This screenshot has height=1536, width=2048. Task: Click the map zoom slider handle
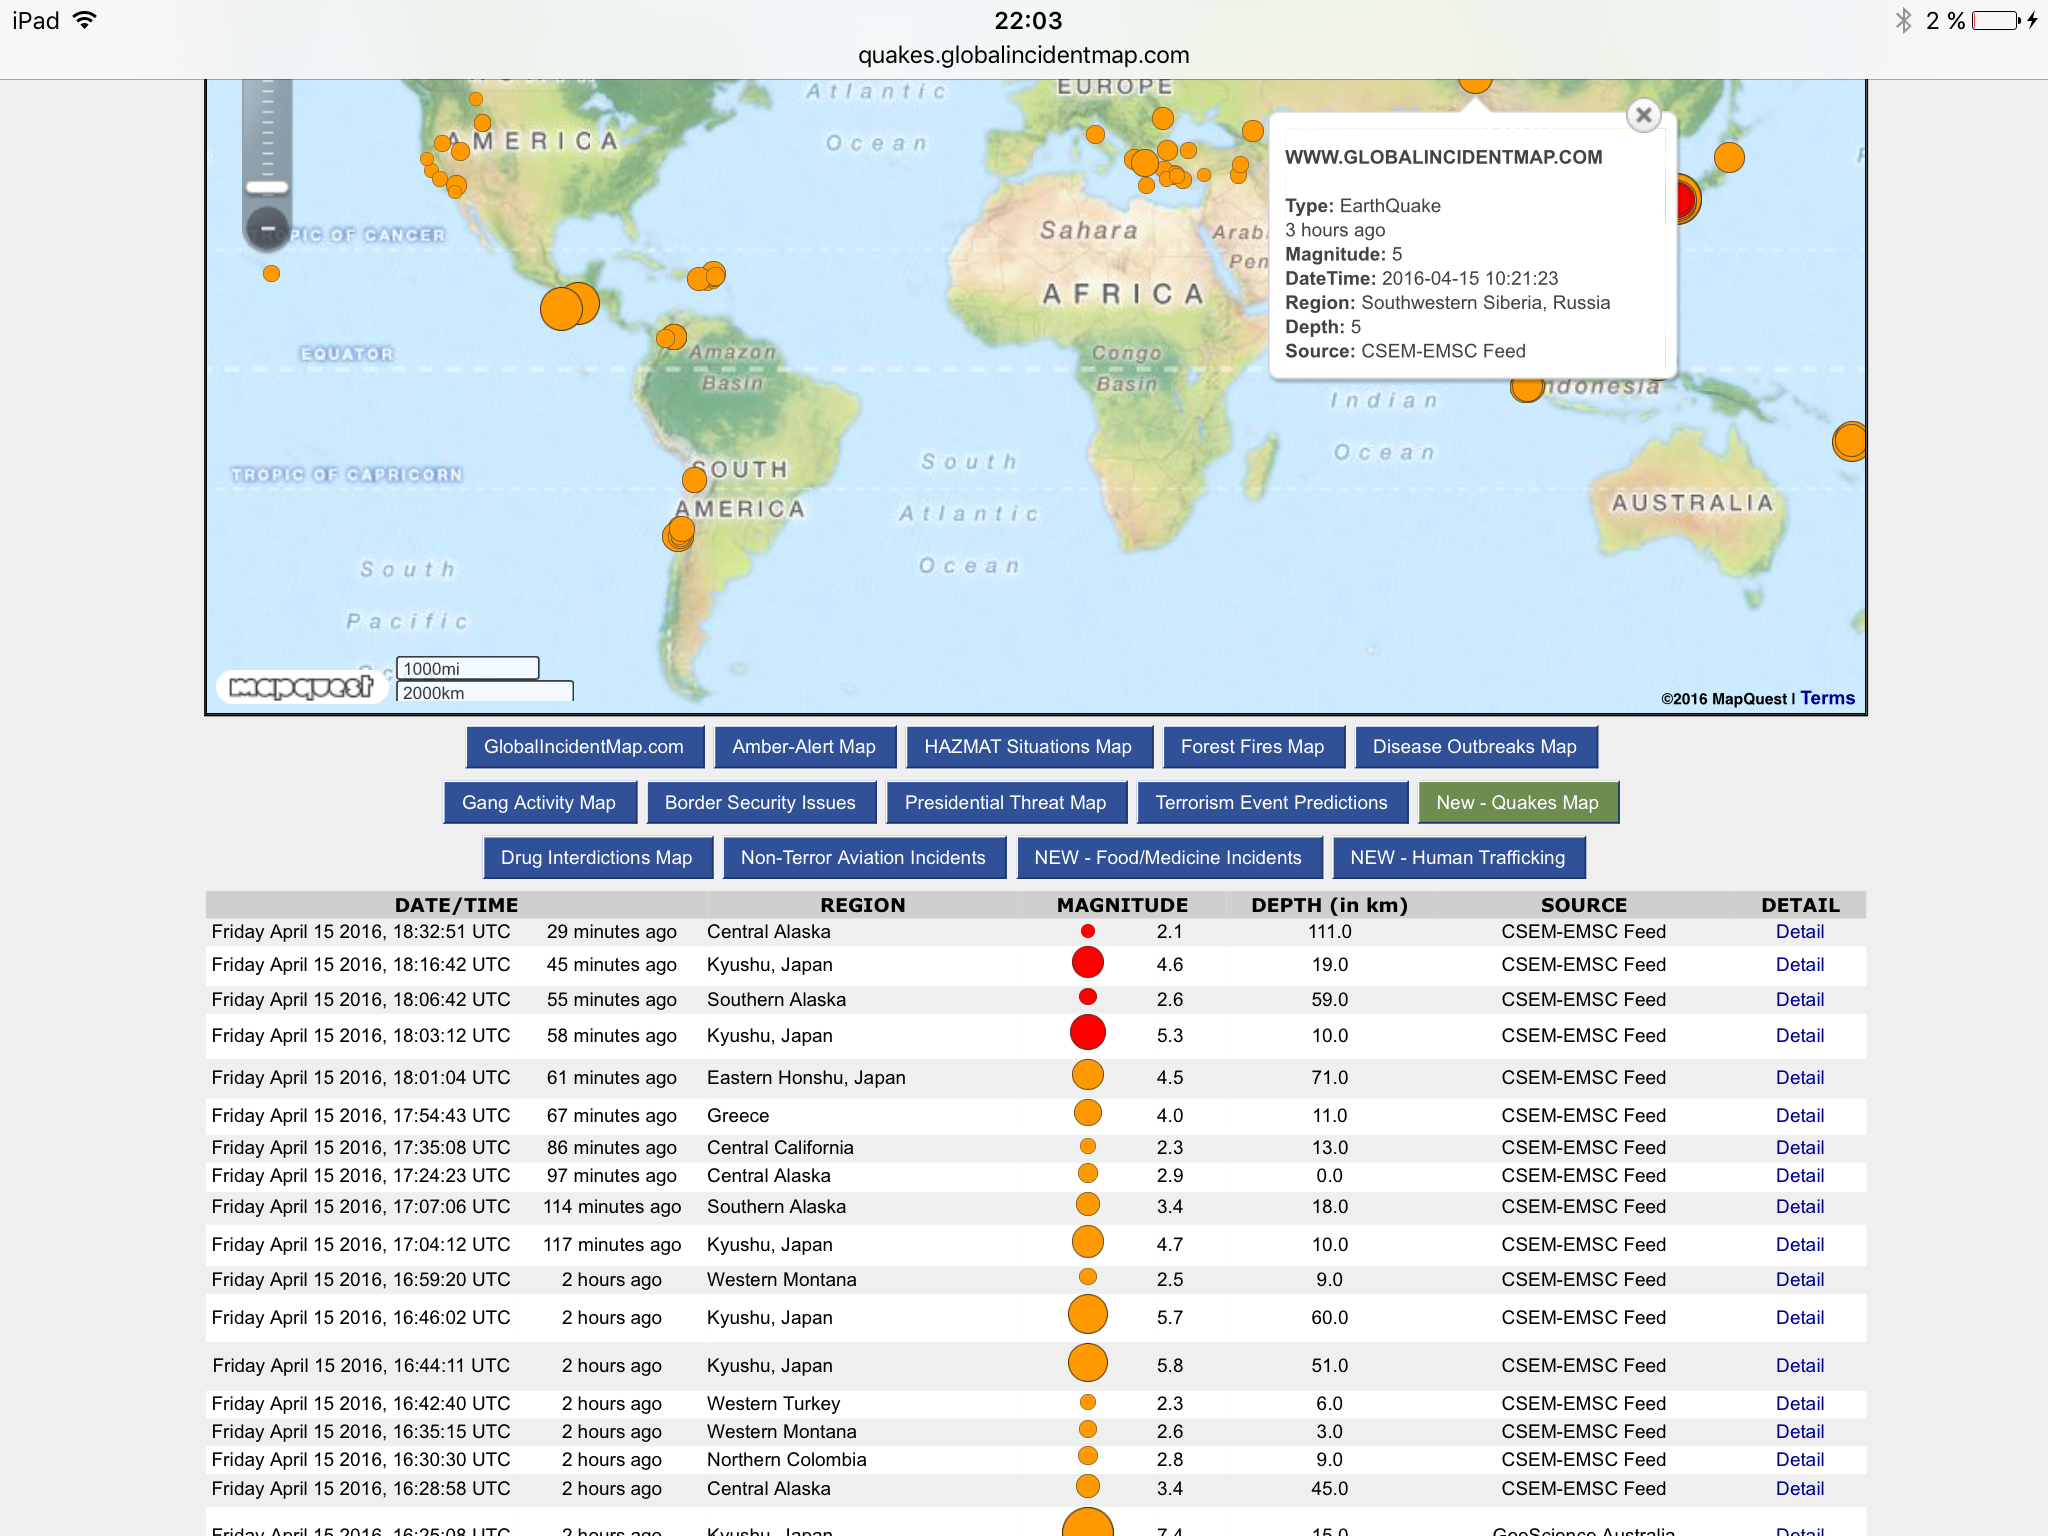pyautogui.click(x=267, y=187)
